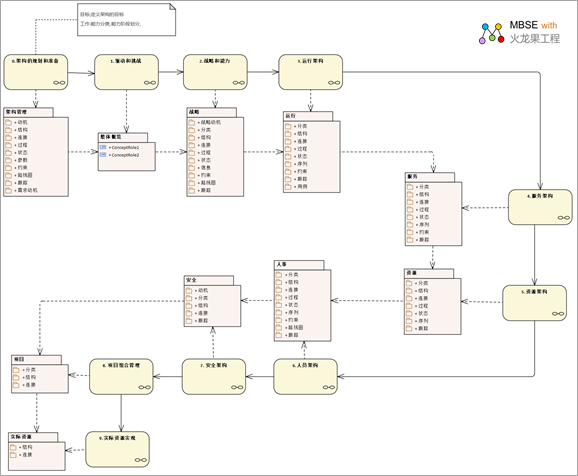Select the 5.资源架构 activity node
Viewport: 578px width, 476px height.
[535, 303]
